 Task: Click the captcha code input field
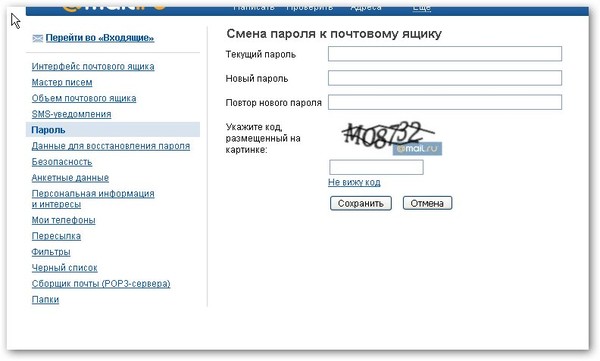(377, 167)
